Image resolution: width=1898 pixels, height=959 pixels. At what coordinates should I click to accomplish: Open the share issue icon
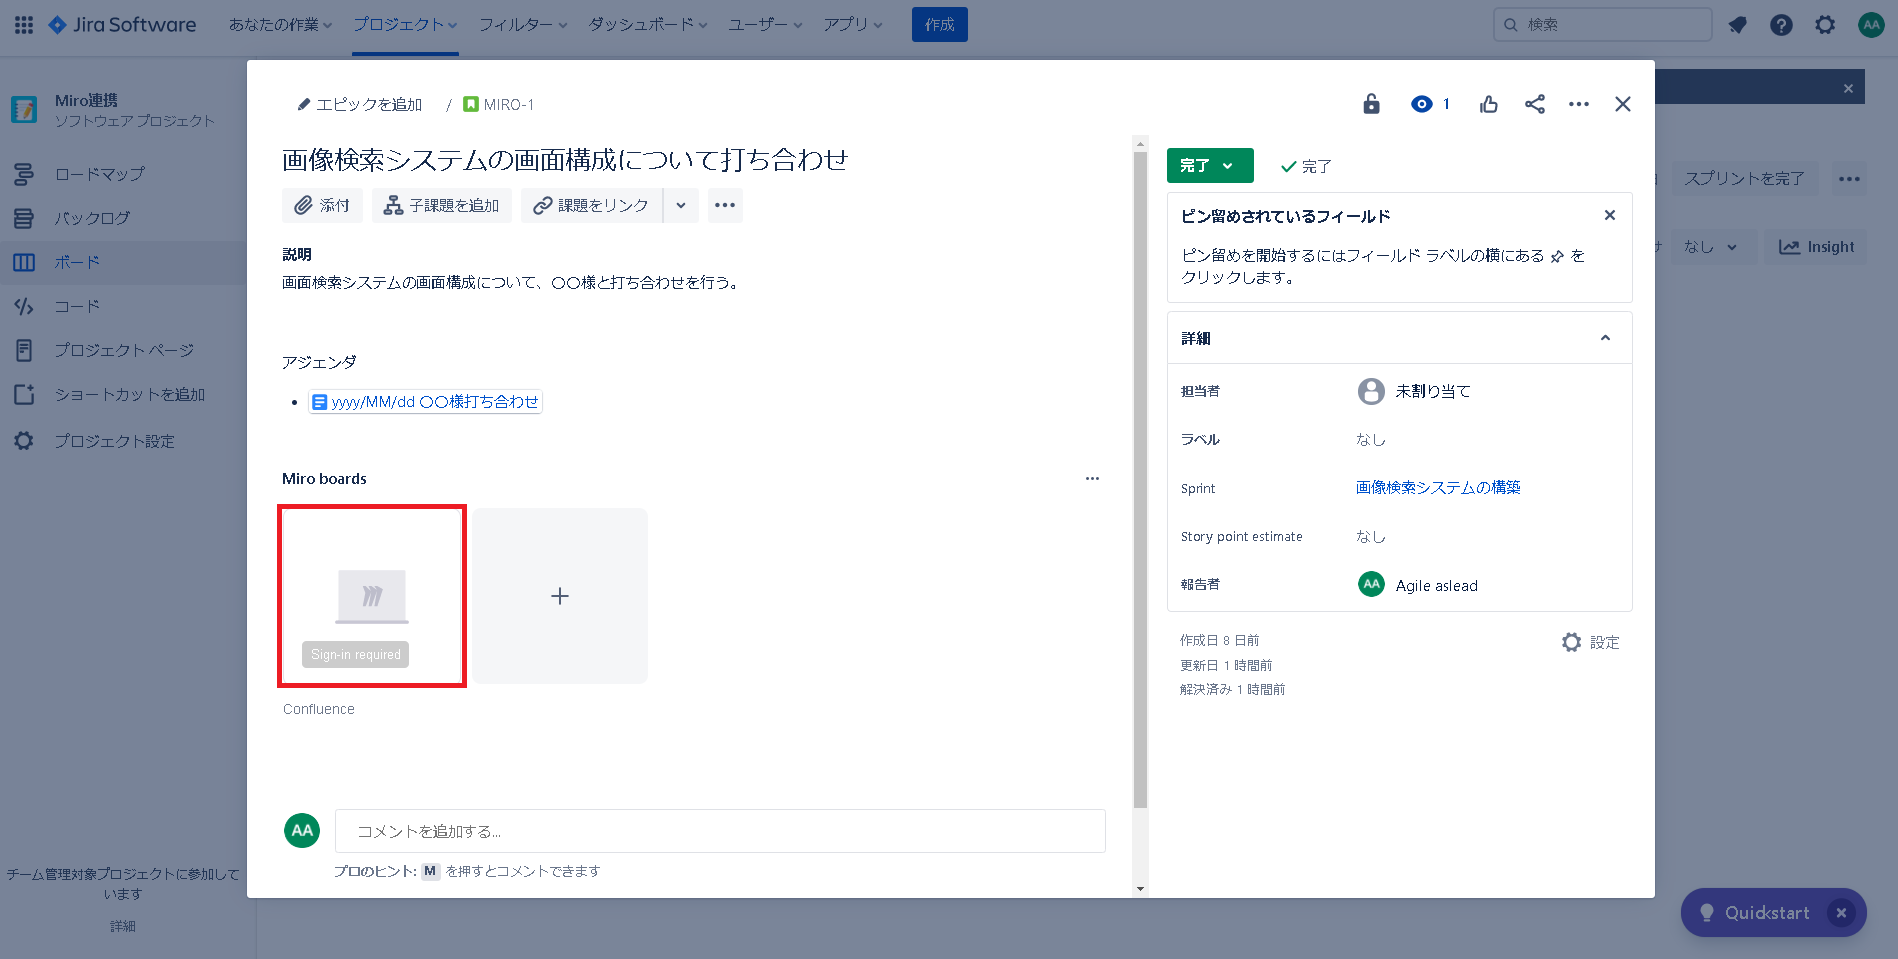click(1535, 104)
